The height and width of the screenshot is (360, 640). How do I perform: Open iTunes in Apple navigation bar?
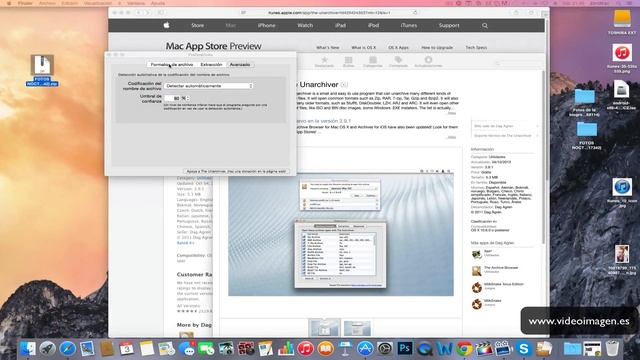(409, 25)
